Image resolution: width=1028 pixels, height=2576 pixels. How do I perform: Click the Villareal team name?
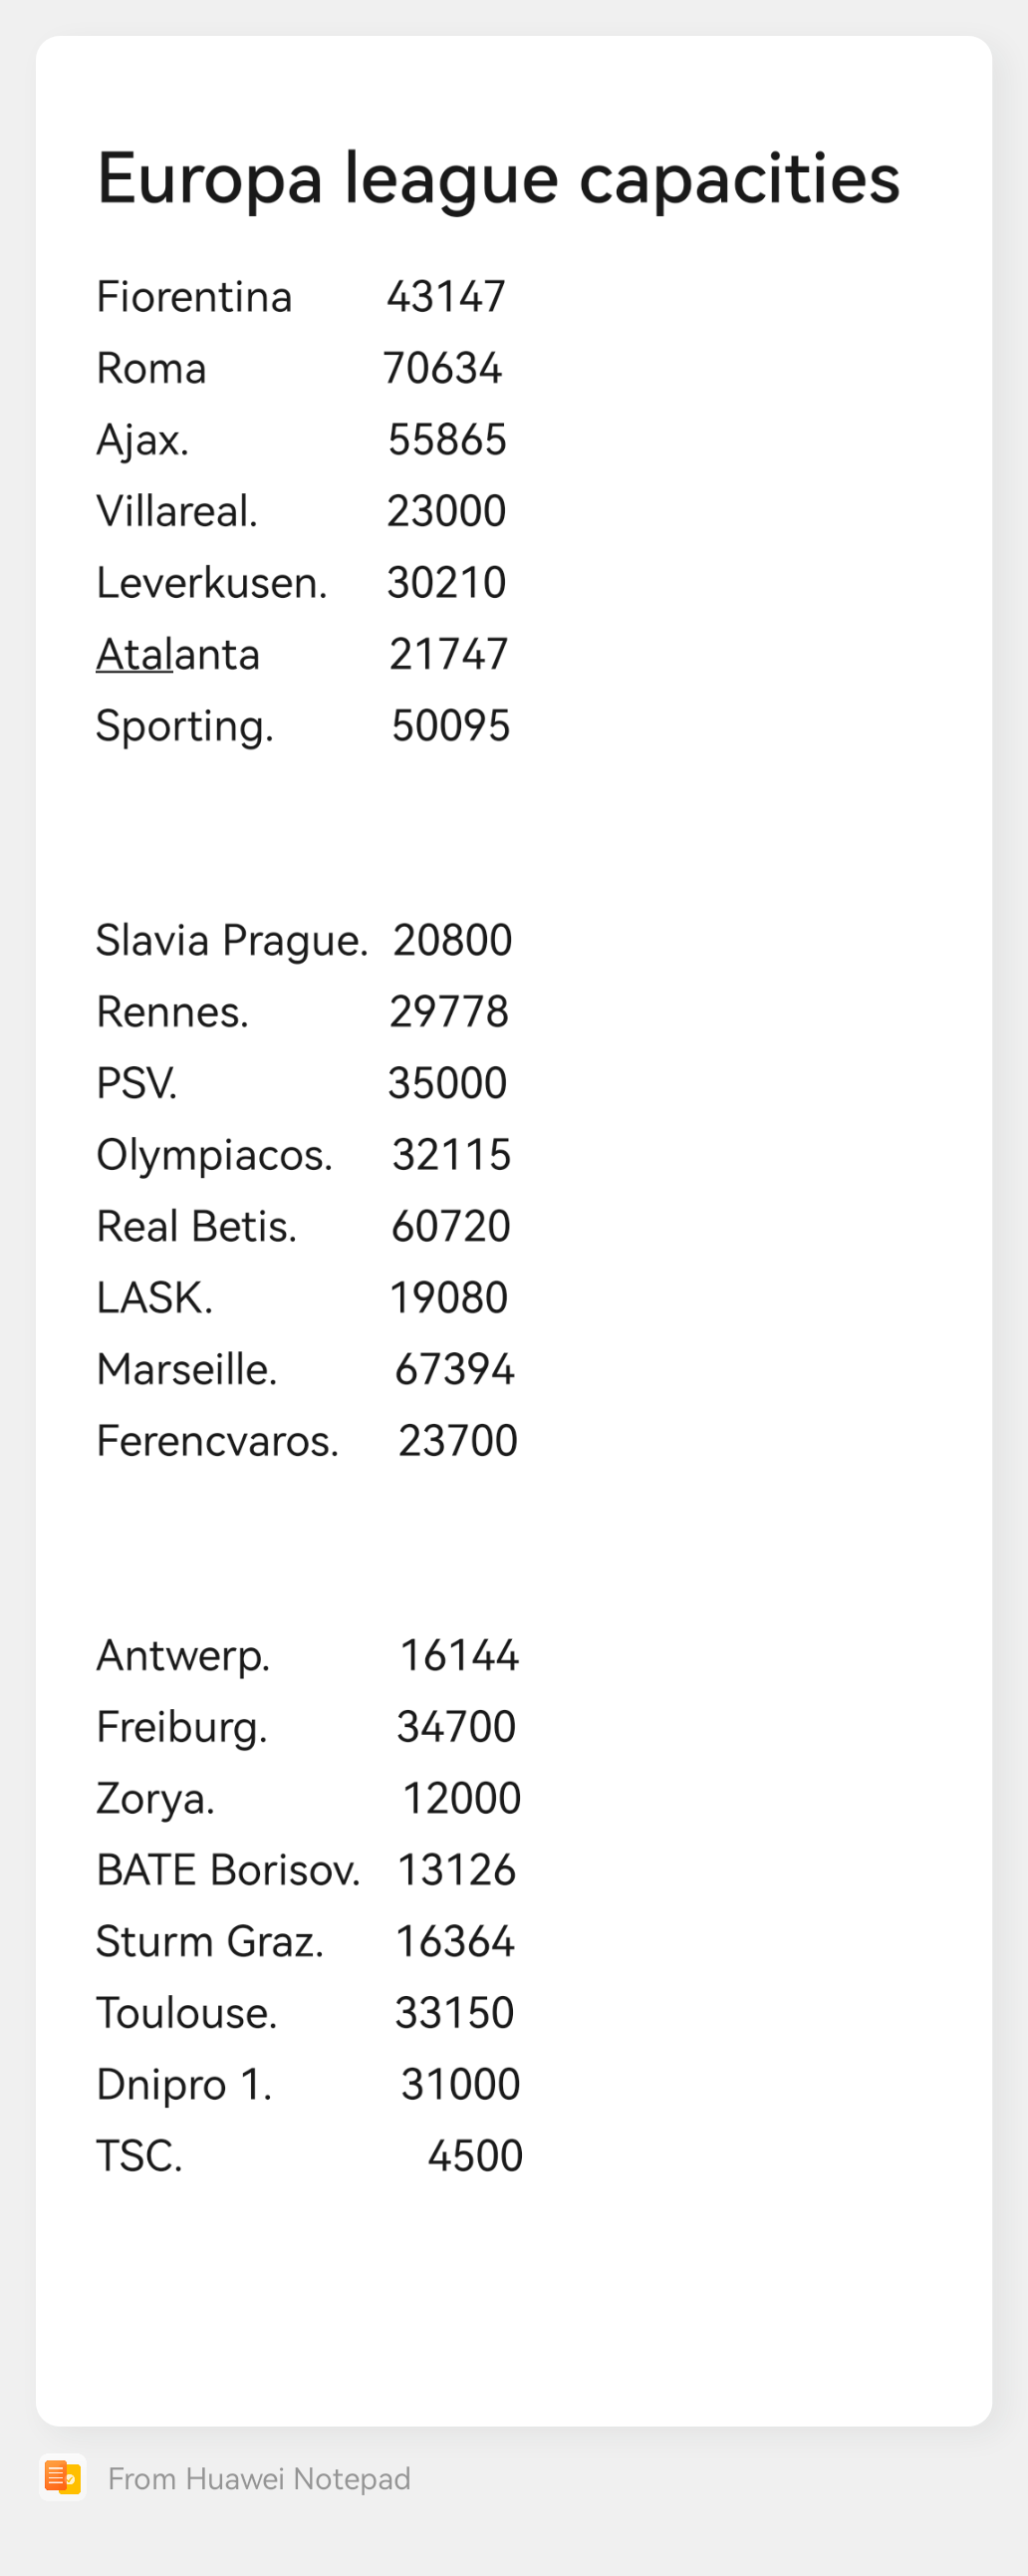(x=177, y=511)
